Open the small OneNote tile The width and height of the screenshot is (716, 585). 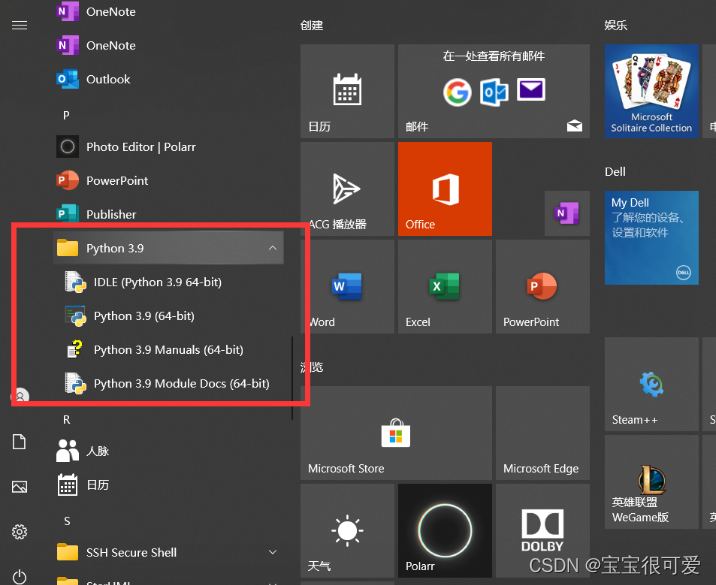click(567, 213)
